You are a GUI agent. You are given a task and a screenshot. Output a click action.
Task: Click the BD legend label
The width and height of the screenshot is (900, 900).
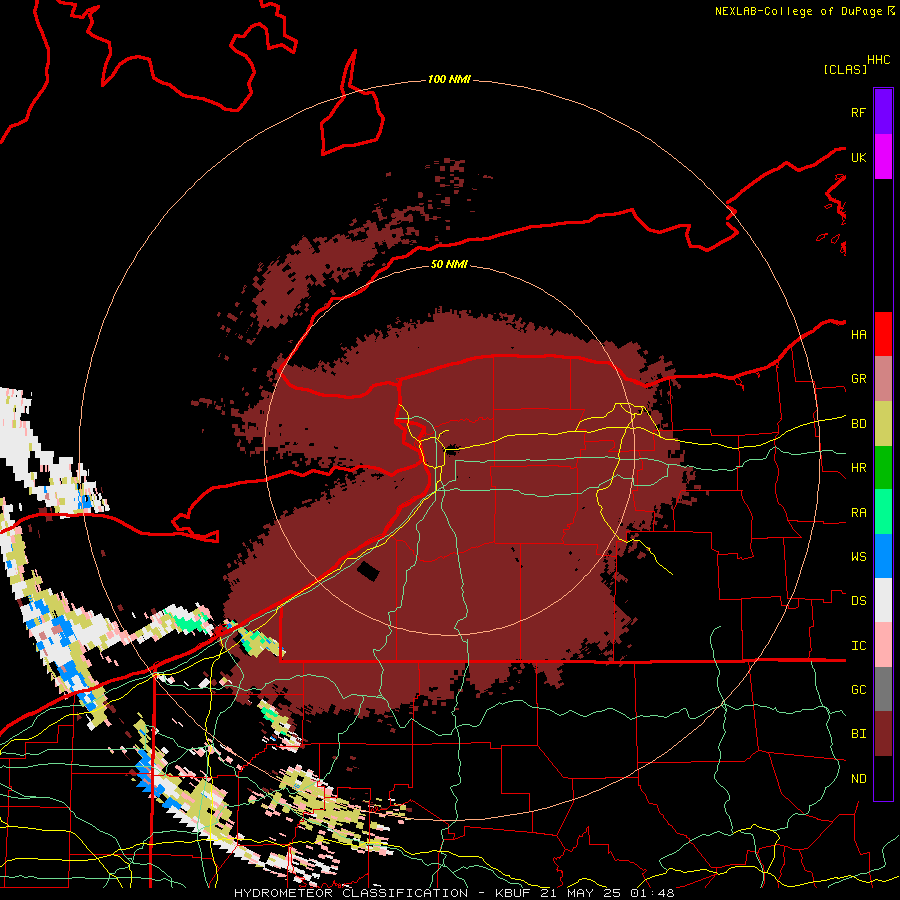pyautogui.click(x=858, y=424)
